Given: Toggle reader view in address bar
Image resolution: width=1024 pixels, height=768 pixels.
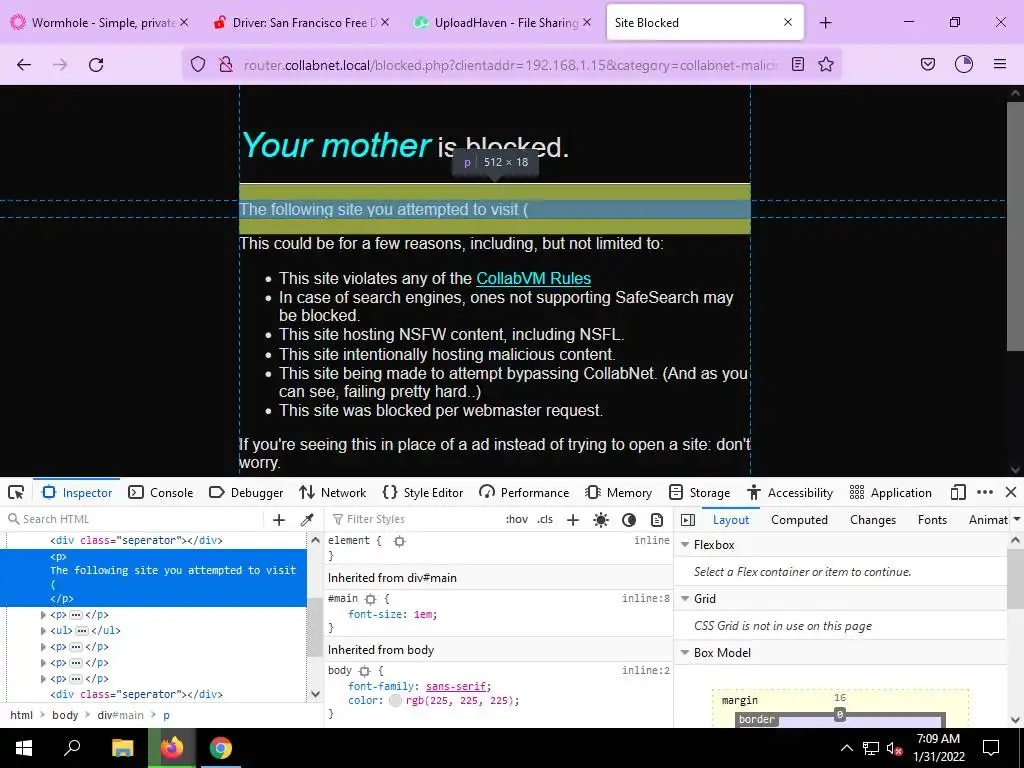Looking at the screenshot, I should click(797, 64).
